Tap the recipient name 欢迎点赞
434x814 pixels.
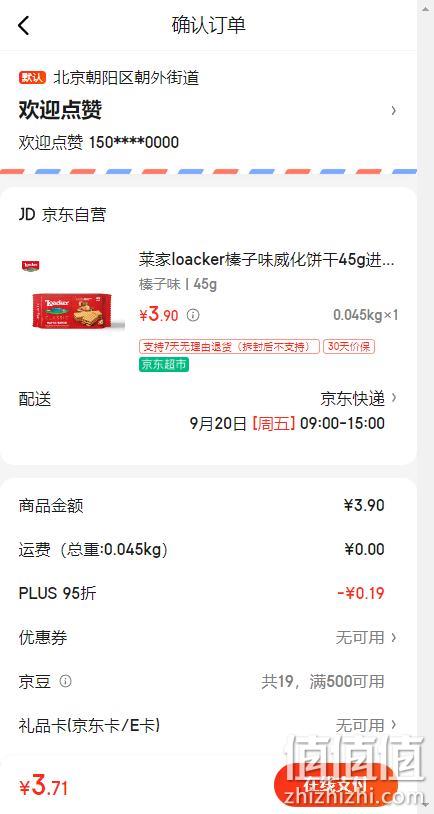tap(60, 110)
